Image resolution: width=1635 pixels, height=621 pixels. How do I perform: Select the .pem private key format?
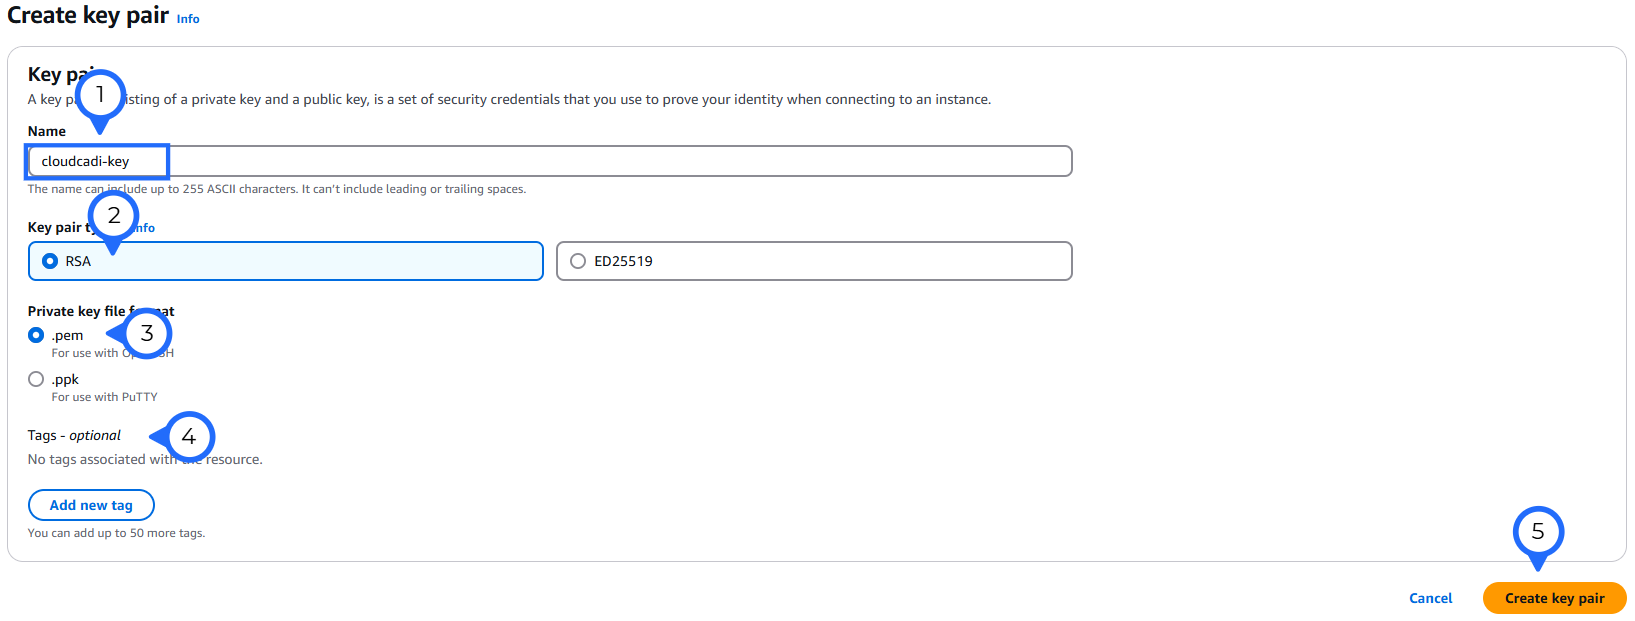[x=36, y=335]
